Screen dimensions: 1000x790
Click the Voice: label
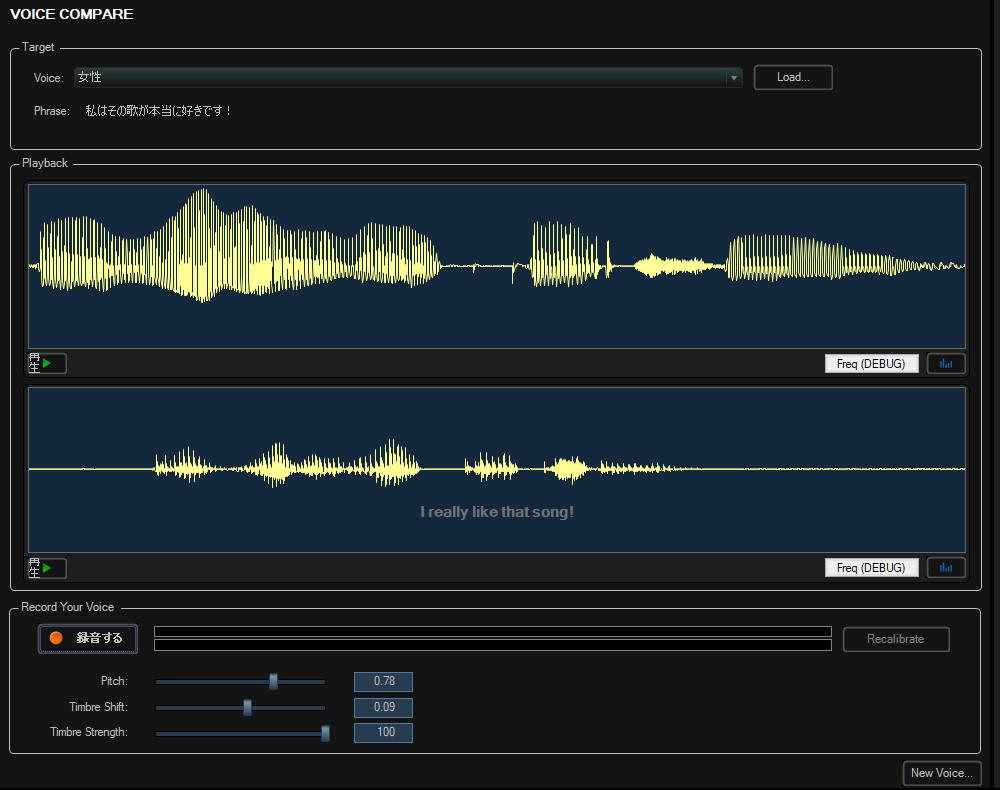coord(48,78)
